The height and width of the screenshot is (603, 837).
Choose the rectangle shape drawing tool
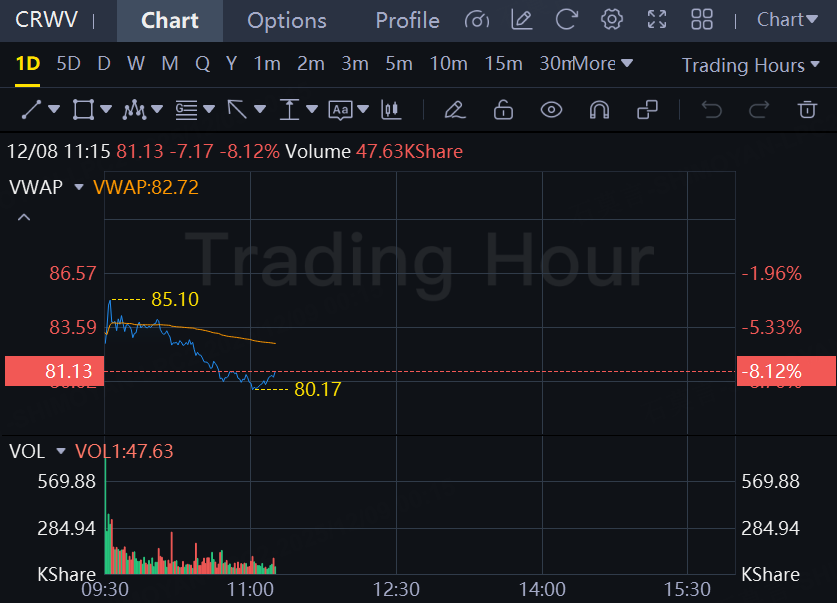pyautogui.click(x=83, y=109)
